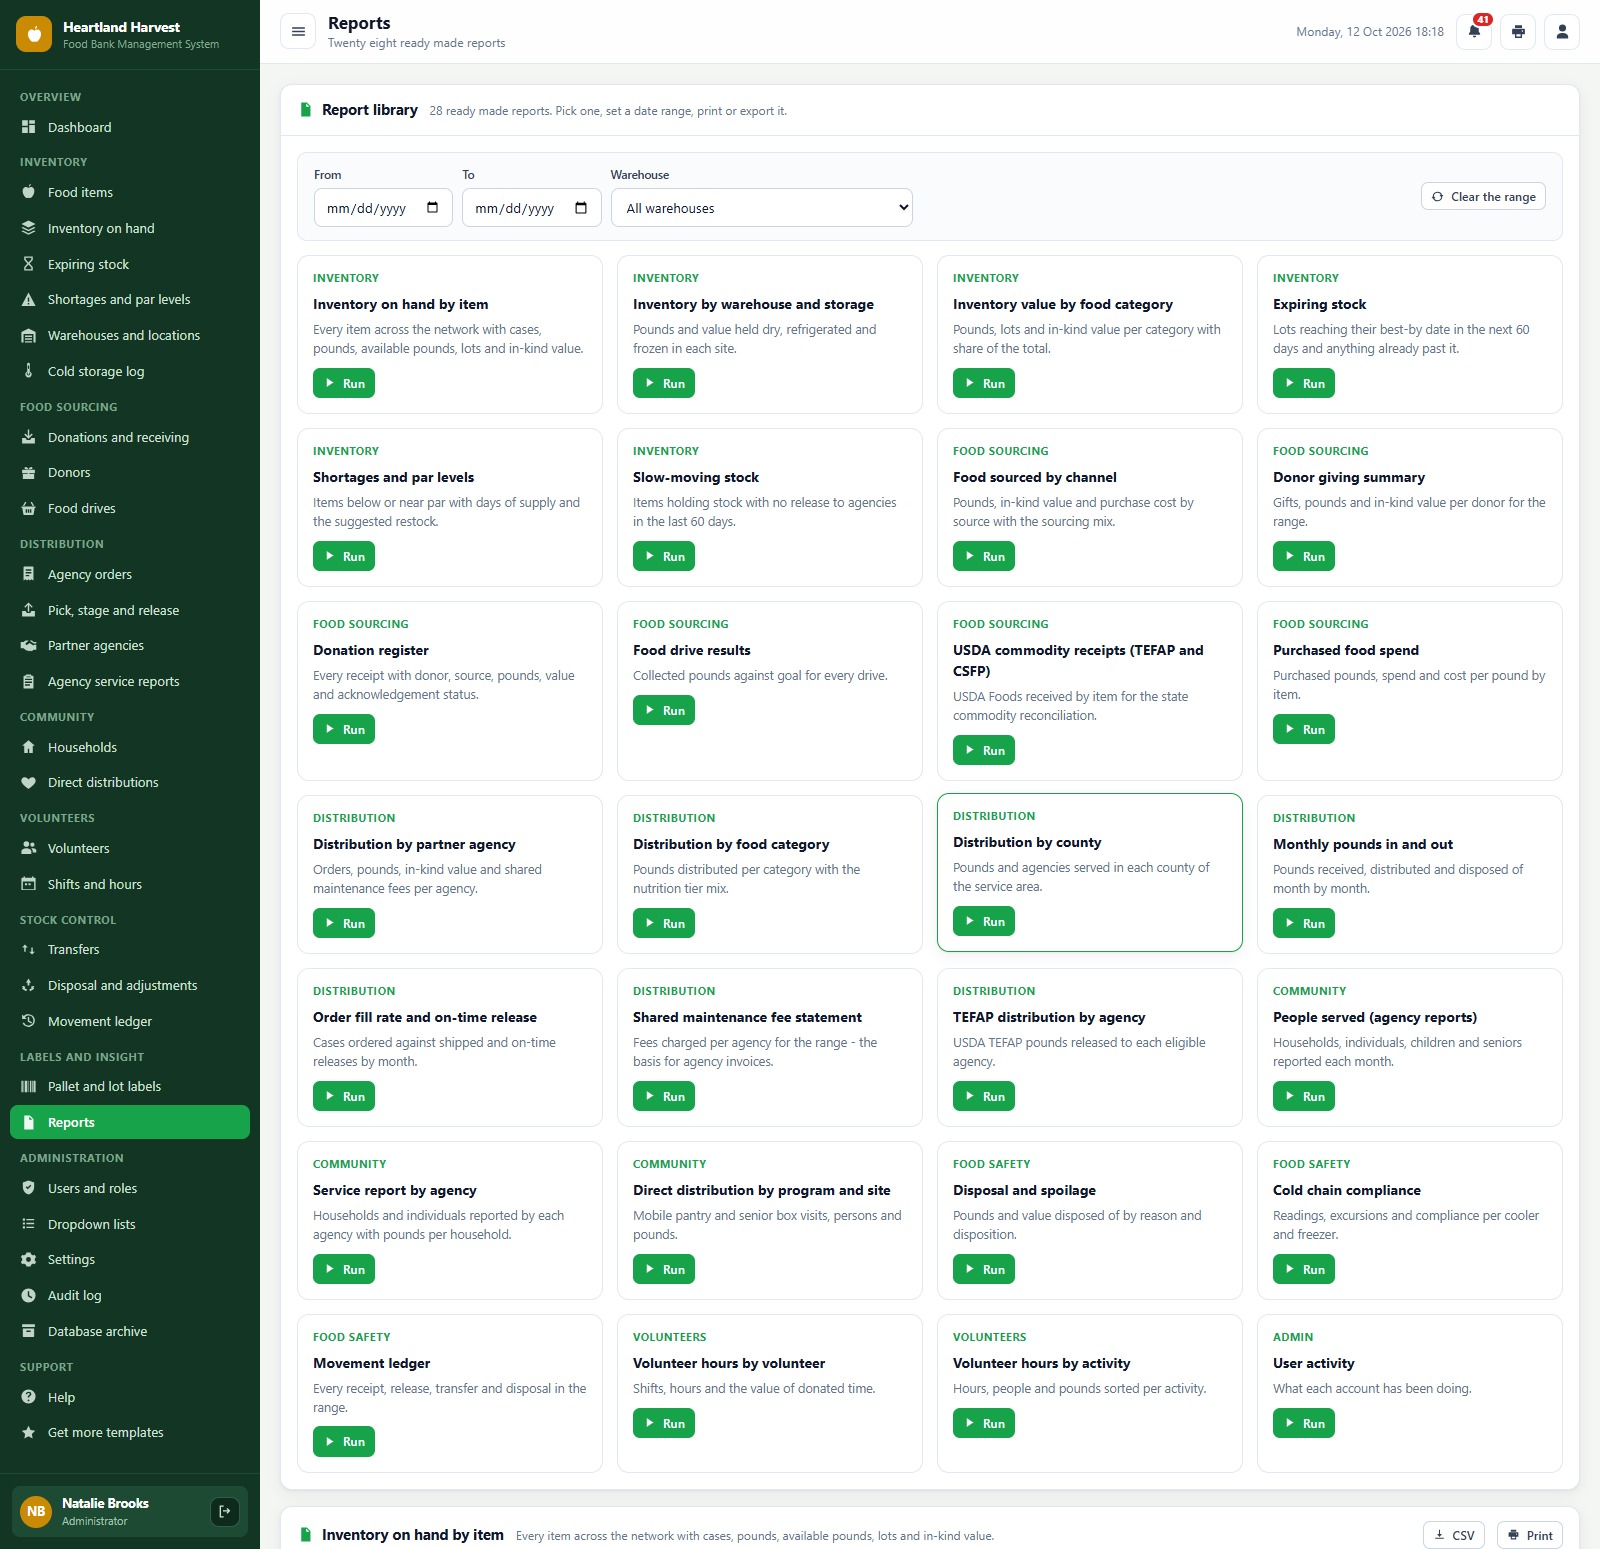Screen dimensions: 1600x1549
Task: Click the From date input field
Action: click(383, 208)
